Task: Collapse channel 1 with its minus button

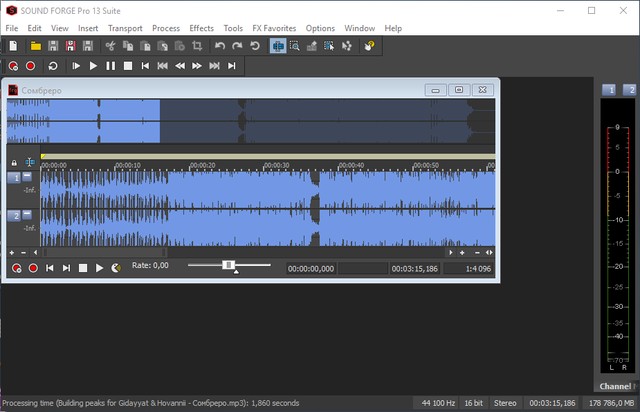Action: [x=27, y=177]
